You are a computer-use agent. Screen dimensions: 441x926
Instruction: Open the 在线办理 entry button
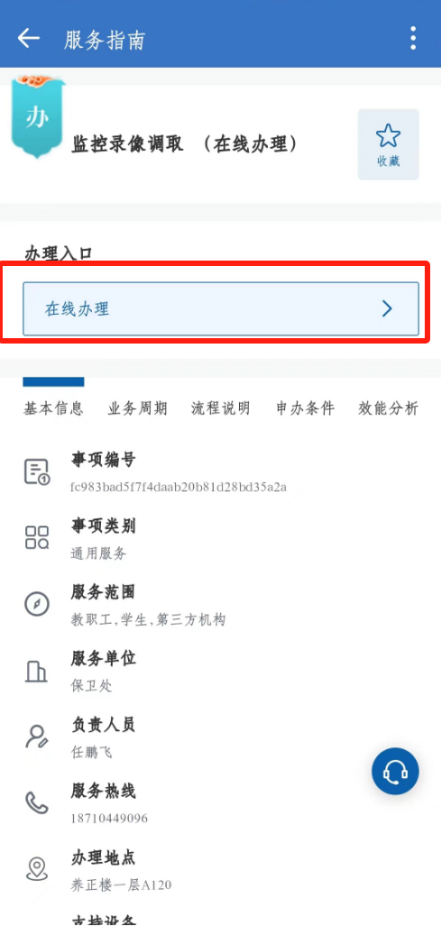pos(221,309)
